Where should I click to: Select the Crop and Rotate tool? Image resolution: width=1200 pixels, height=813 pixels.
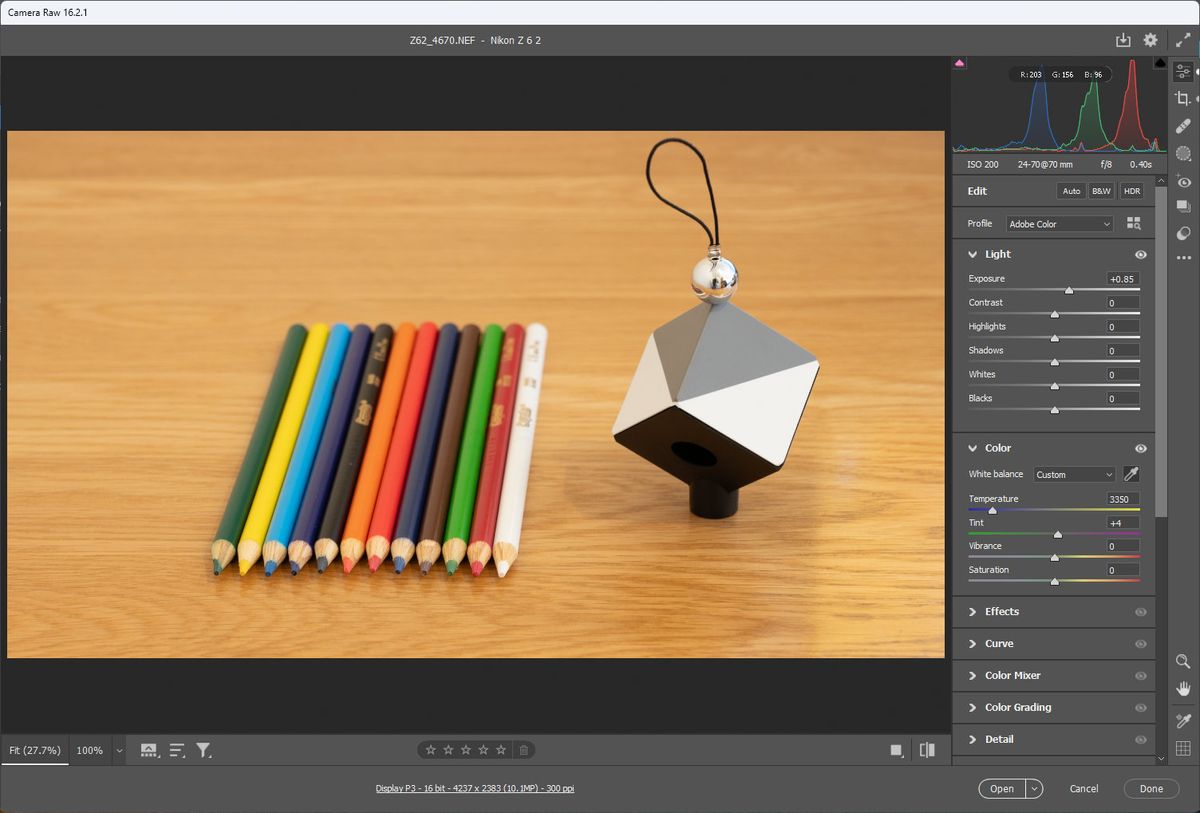[1185, 98]
